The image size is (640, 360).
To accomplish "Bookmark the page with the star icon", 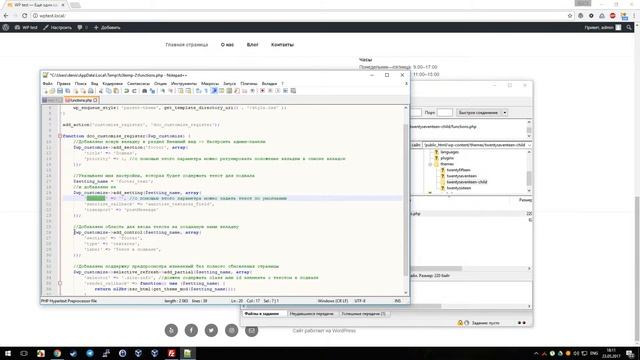I will pyautogui.click(x=570, y=16).
